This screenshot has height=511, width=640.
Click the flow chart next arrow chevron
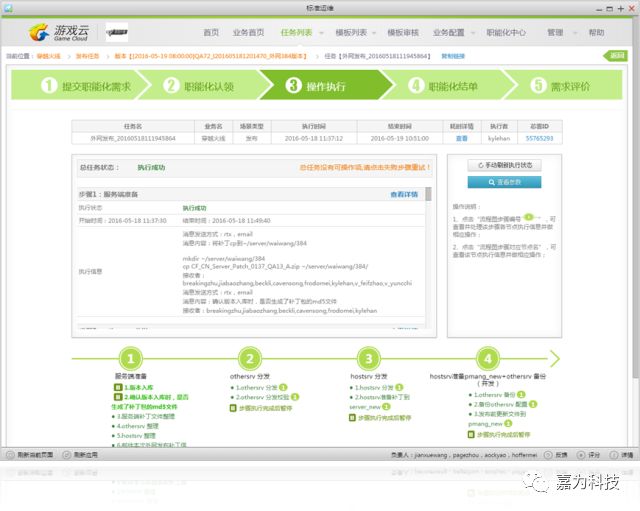(555, 359)
